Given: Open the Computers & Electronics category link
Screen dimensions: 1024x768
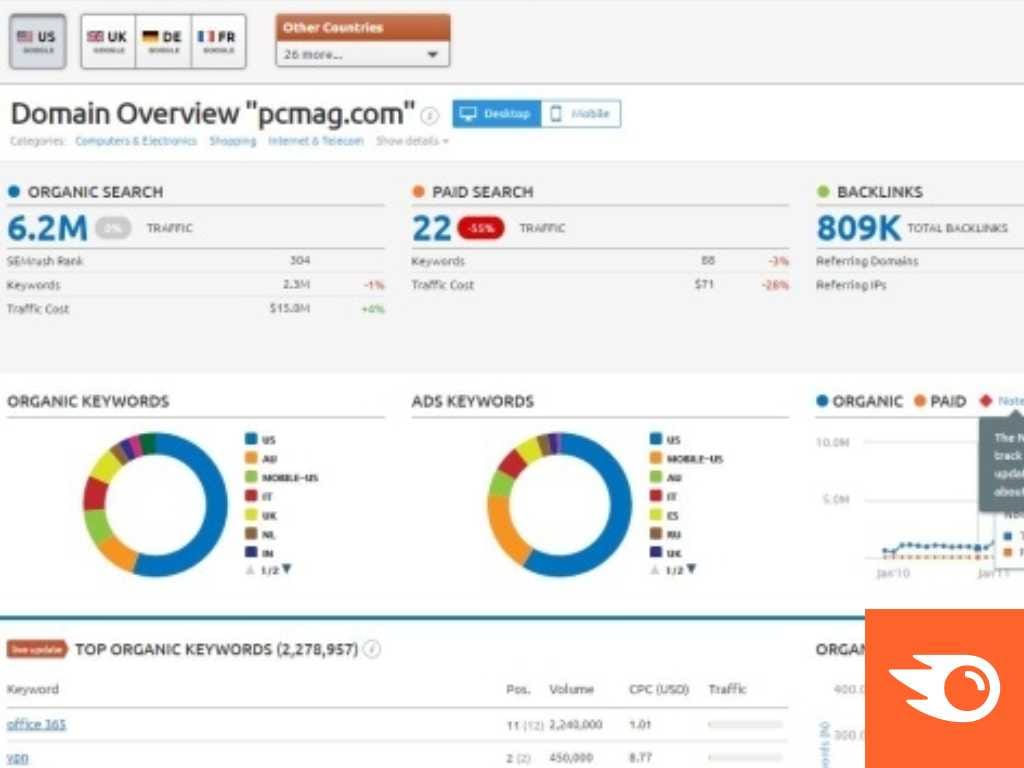Looking at the screenshot, I should (136, 141).
